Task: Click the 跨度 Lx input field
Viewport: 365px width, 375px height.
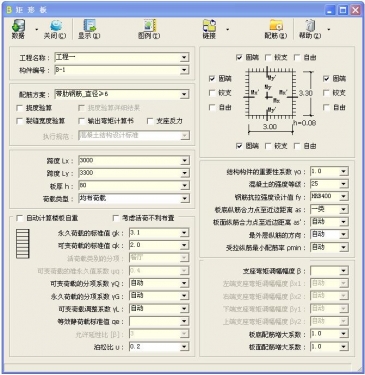Action: [134, 161]
